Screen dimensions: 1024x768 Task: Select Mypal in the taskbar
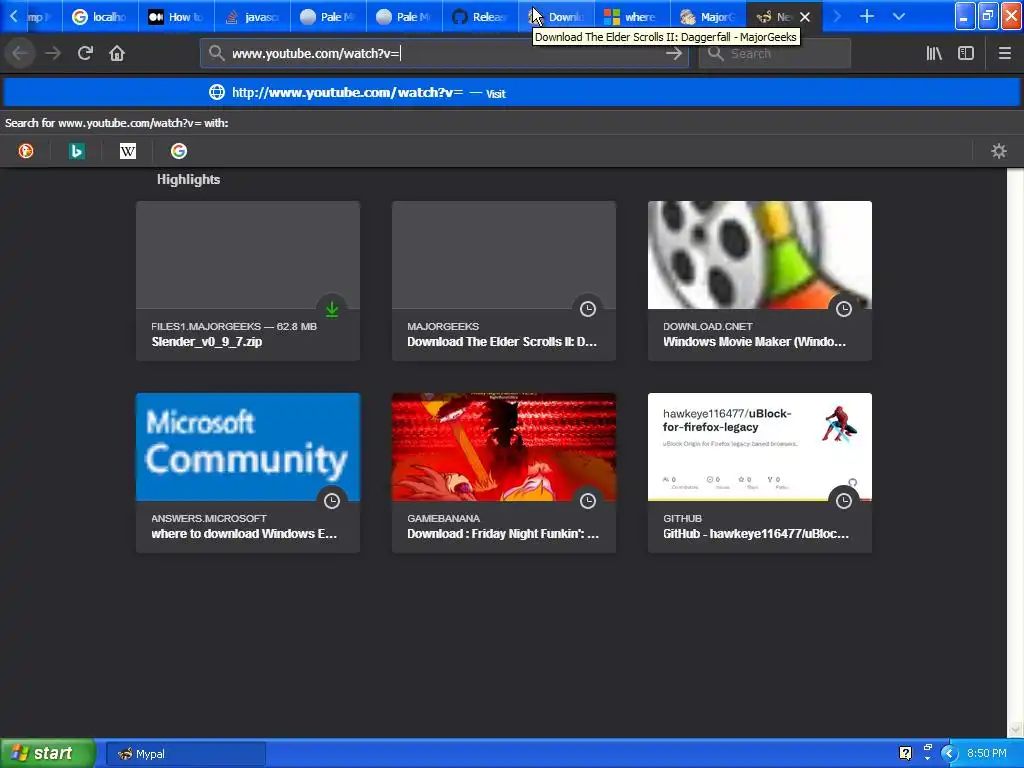pyautogui.click(x=185, y=754)
